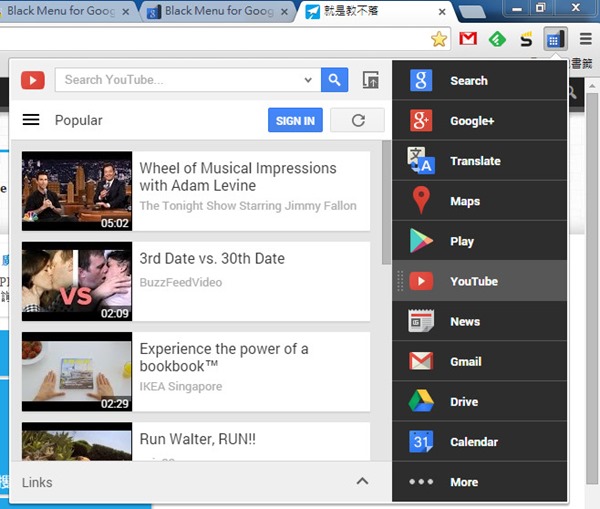
Task: Click the refresh arrow button
Action: pyautogui.click(x=357, y=120)
